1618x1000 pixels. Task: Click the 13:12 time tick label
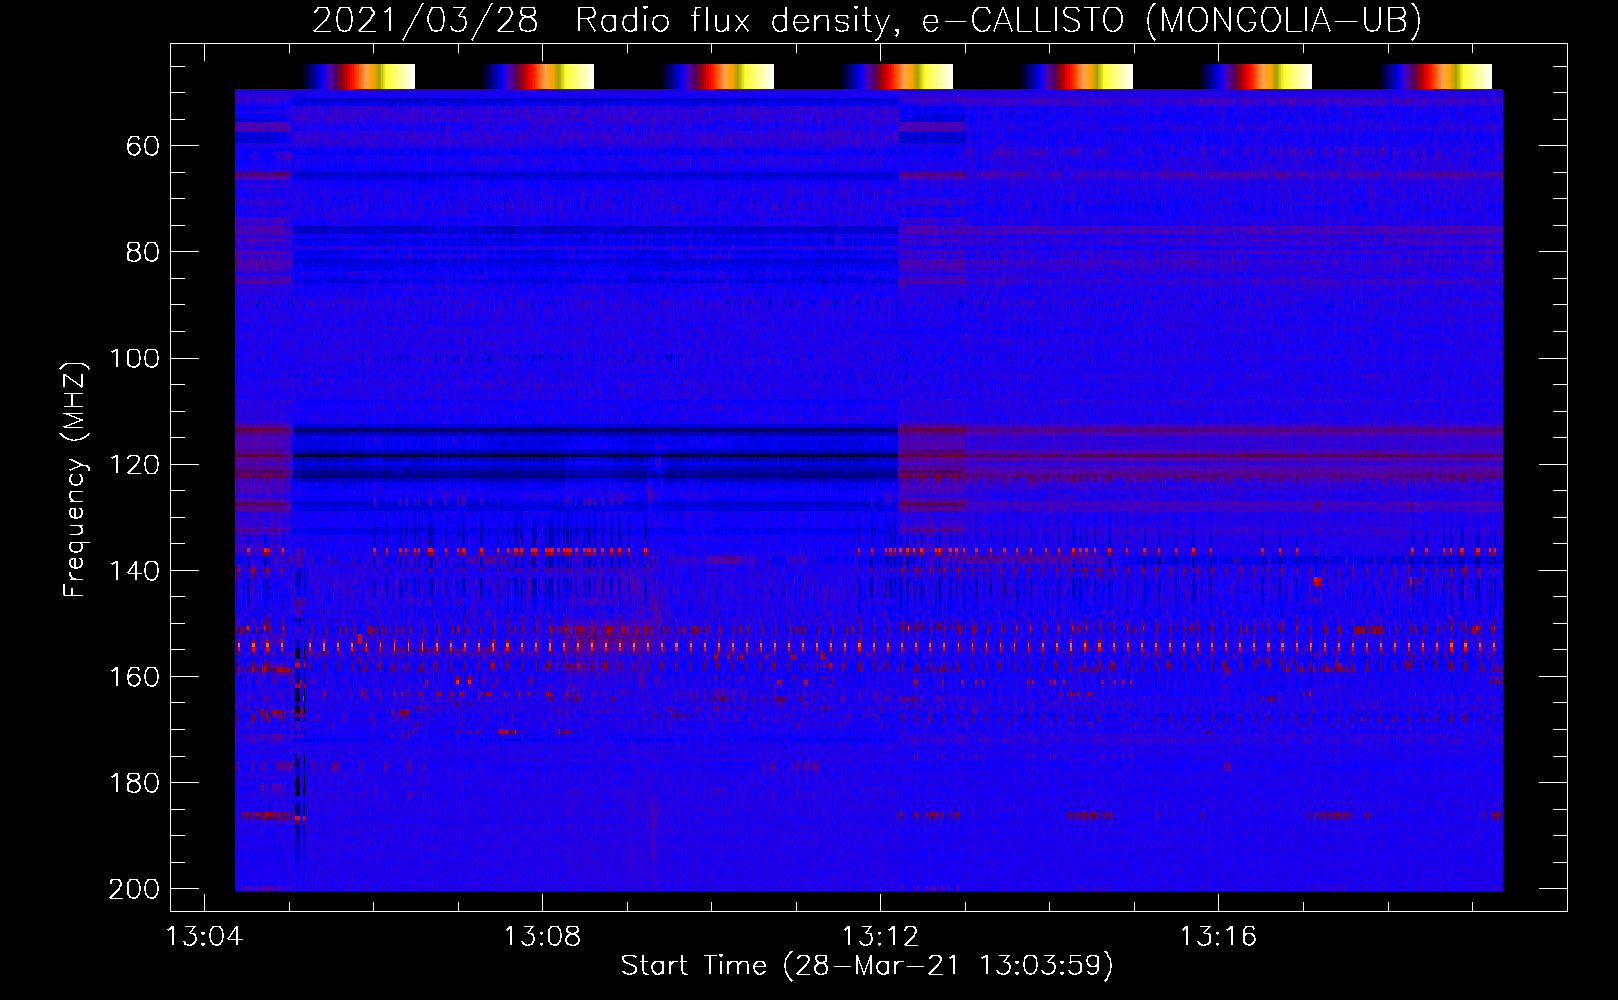(x=880, y=937)
